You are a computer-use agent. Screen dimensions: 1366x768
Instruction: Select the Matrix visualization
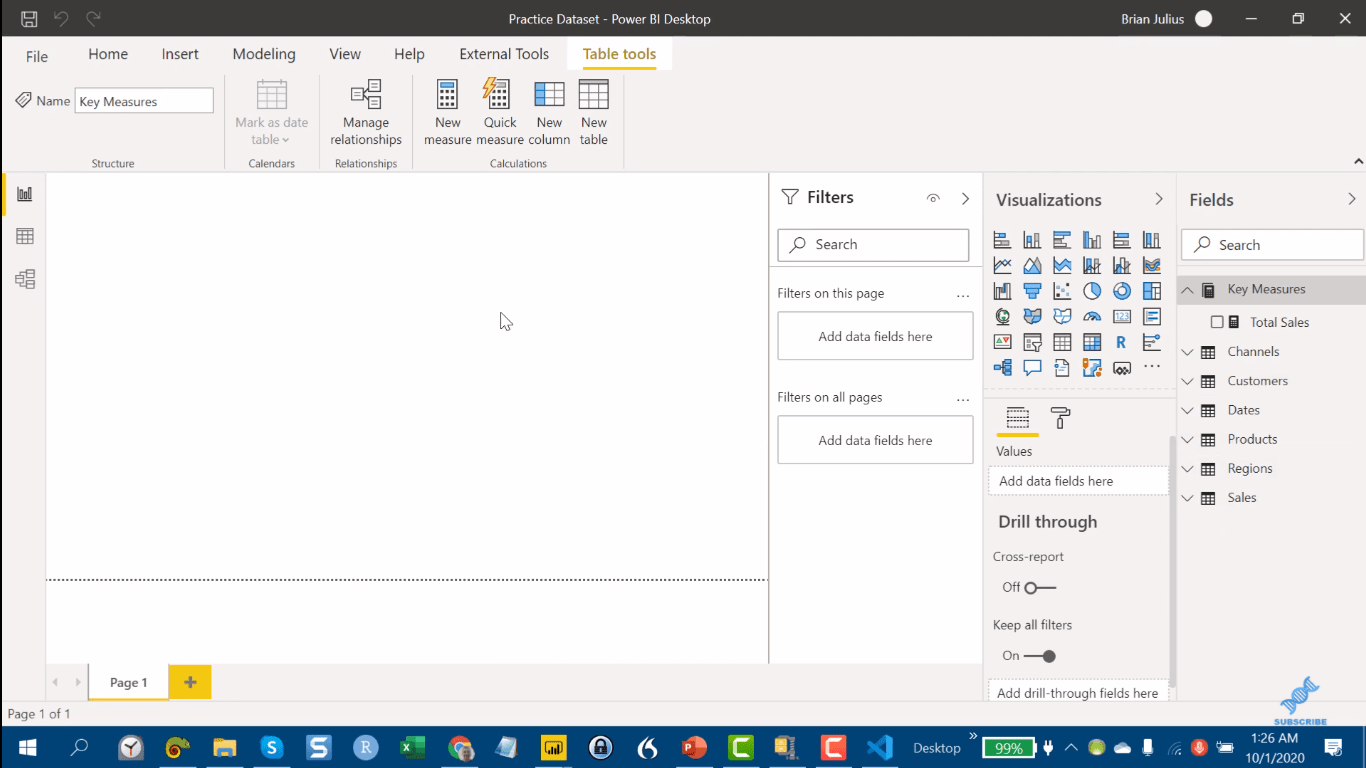pyautogui.click(x=1092, y=342)
